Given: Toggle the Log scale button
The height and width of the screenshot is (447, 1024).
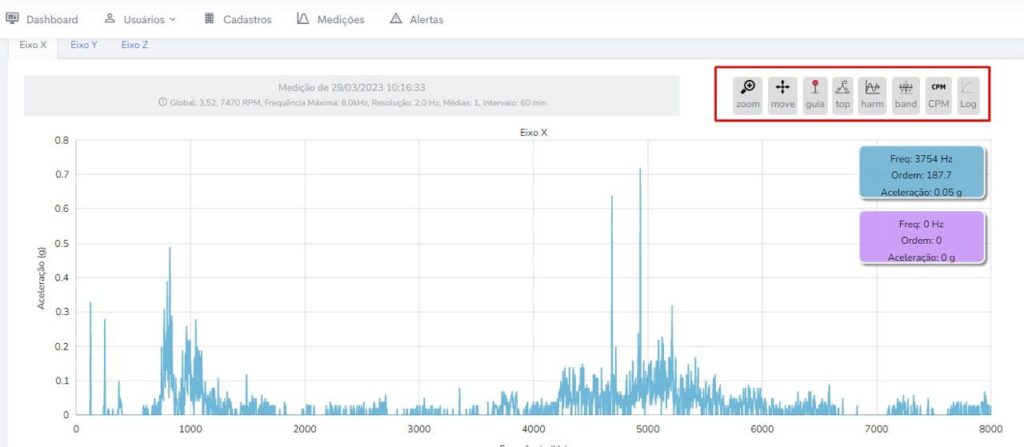Looking at the screenshot, I should point(967,94).
